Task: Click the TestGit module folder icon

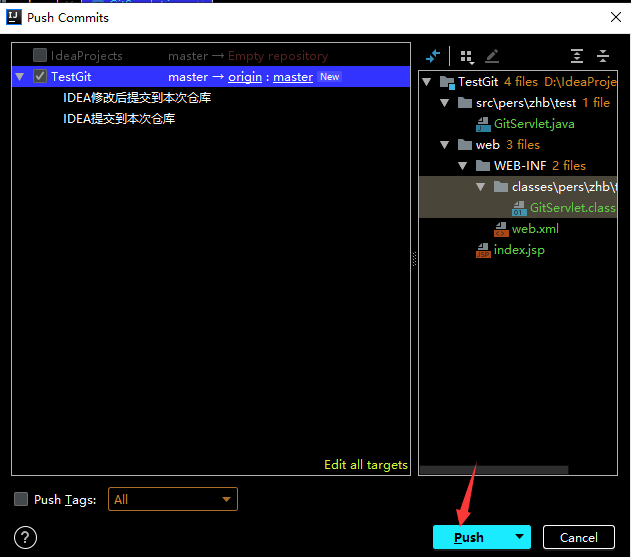Action: pos(447,82)
